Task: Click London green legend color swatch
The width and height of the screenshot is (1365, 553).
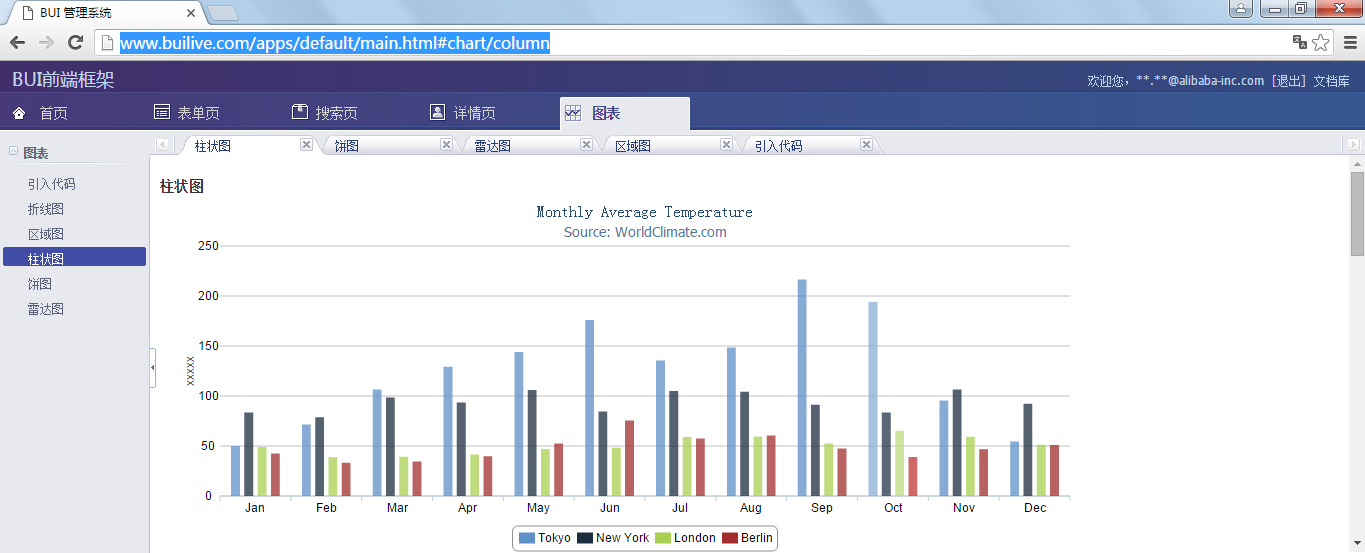Action: [662, 538]
